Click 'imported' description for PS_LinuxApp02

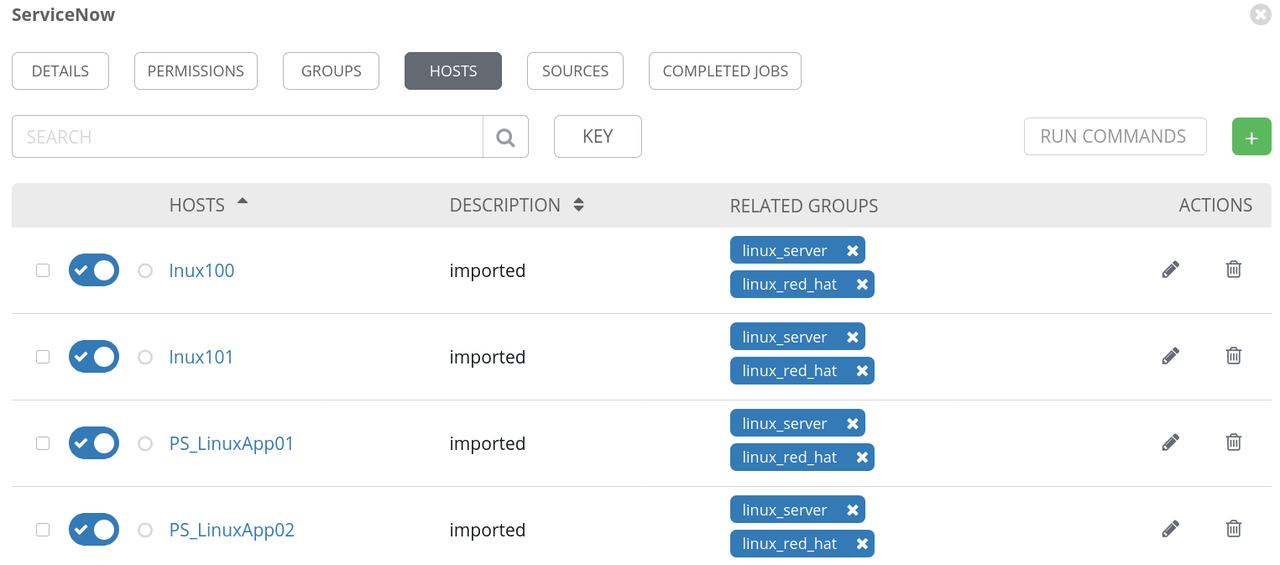point(487,530)
